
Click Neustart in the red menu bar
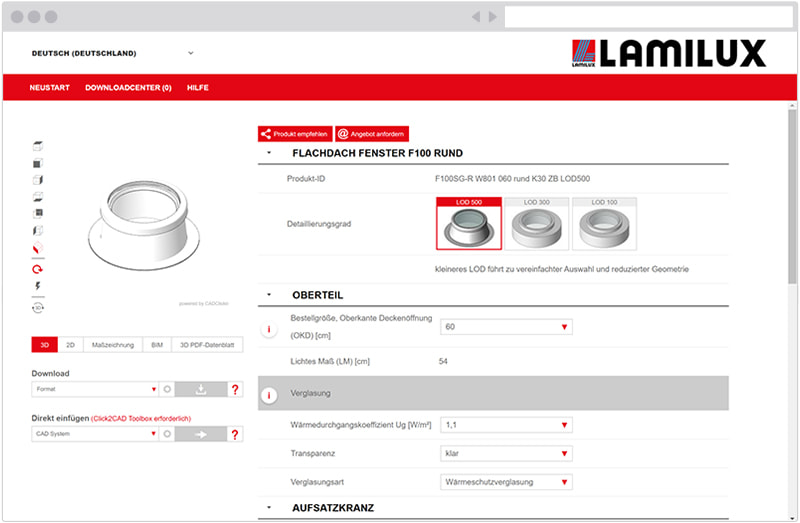(x=49, y=88)
